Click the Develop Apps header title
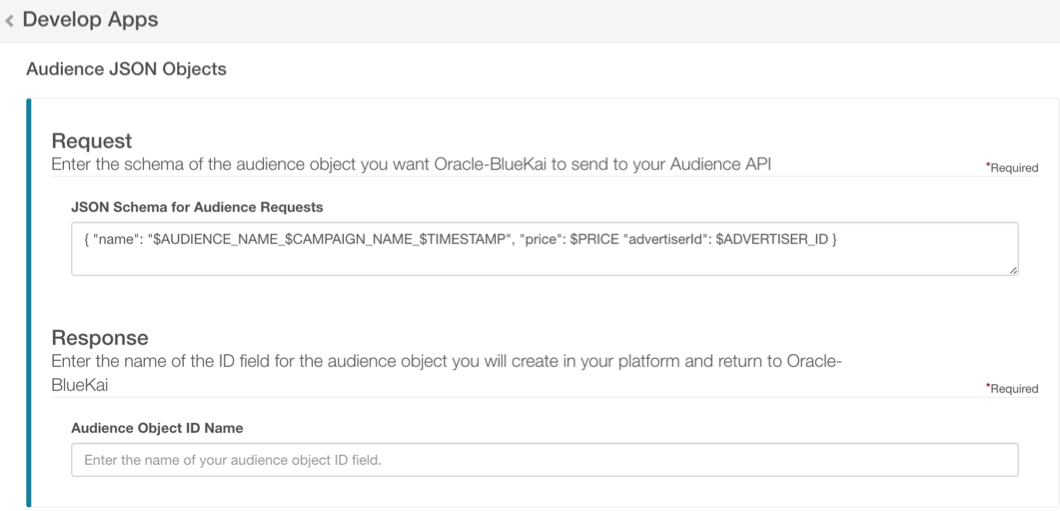The height and width of the screenshot is (511, 1060). click(90, 19)
